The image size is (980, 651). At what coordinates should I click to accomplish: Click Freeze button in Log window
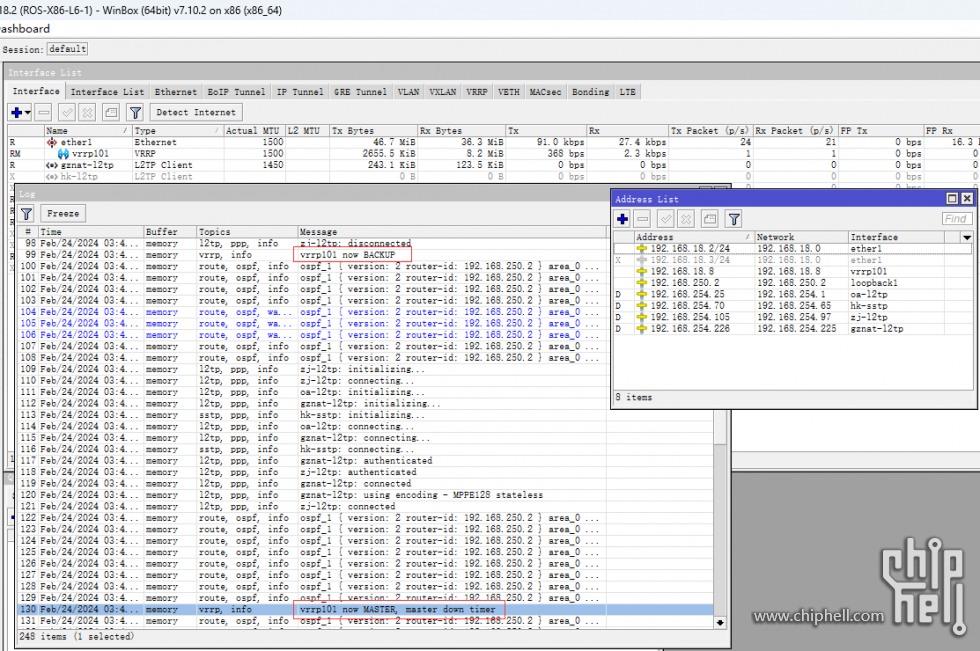click(63, 214)
